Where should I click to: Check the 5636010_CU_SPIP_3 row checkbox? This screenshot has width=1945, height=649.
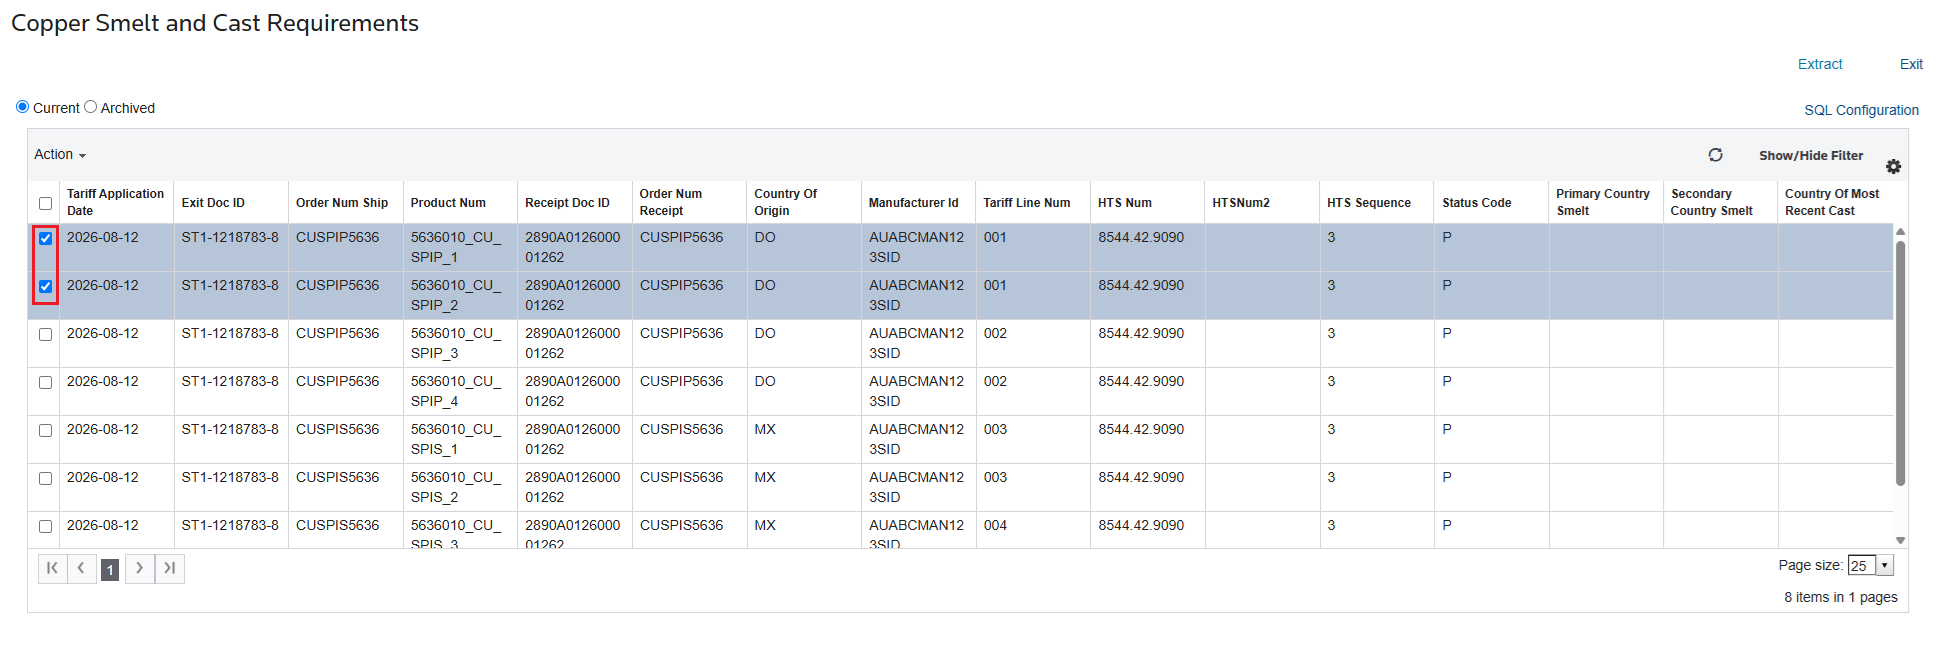tap(45, 334)
